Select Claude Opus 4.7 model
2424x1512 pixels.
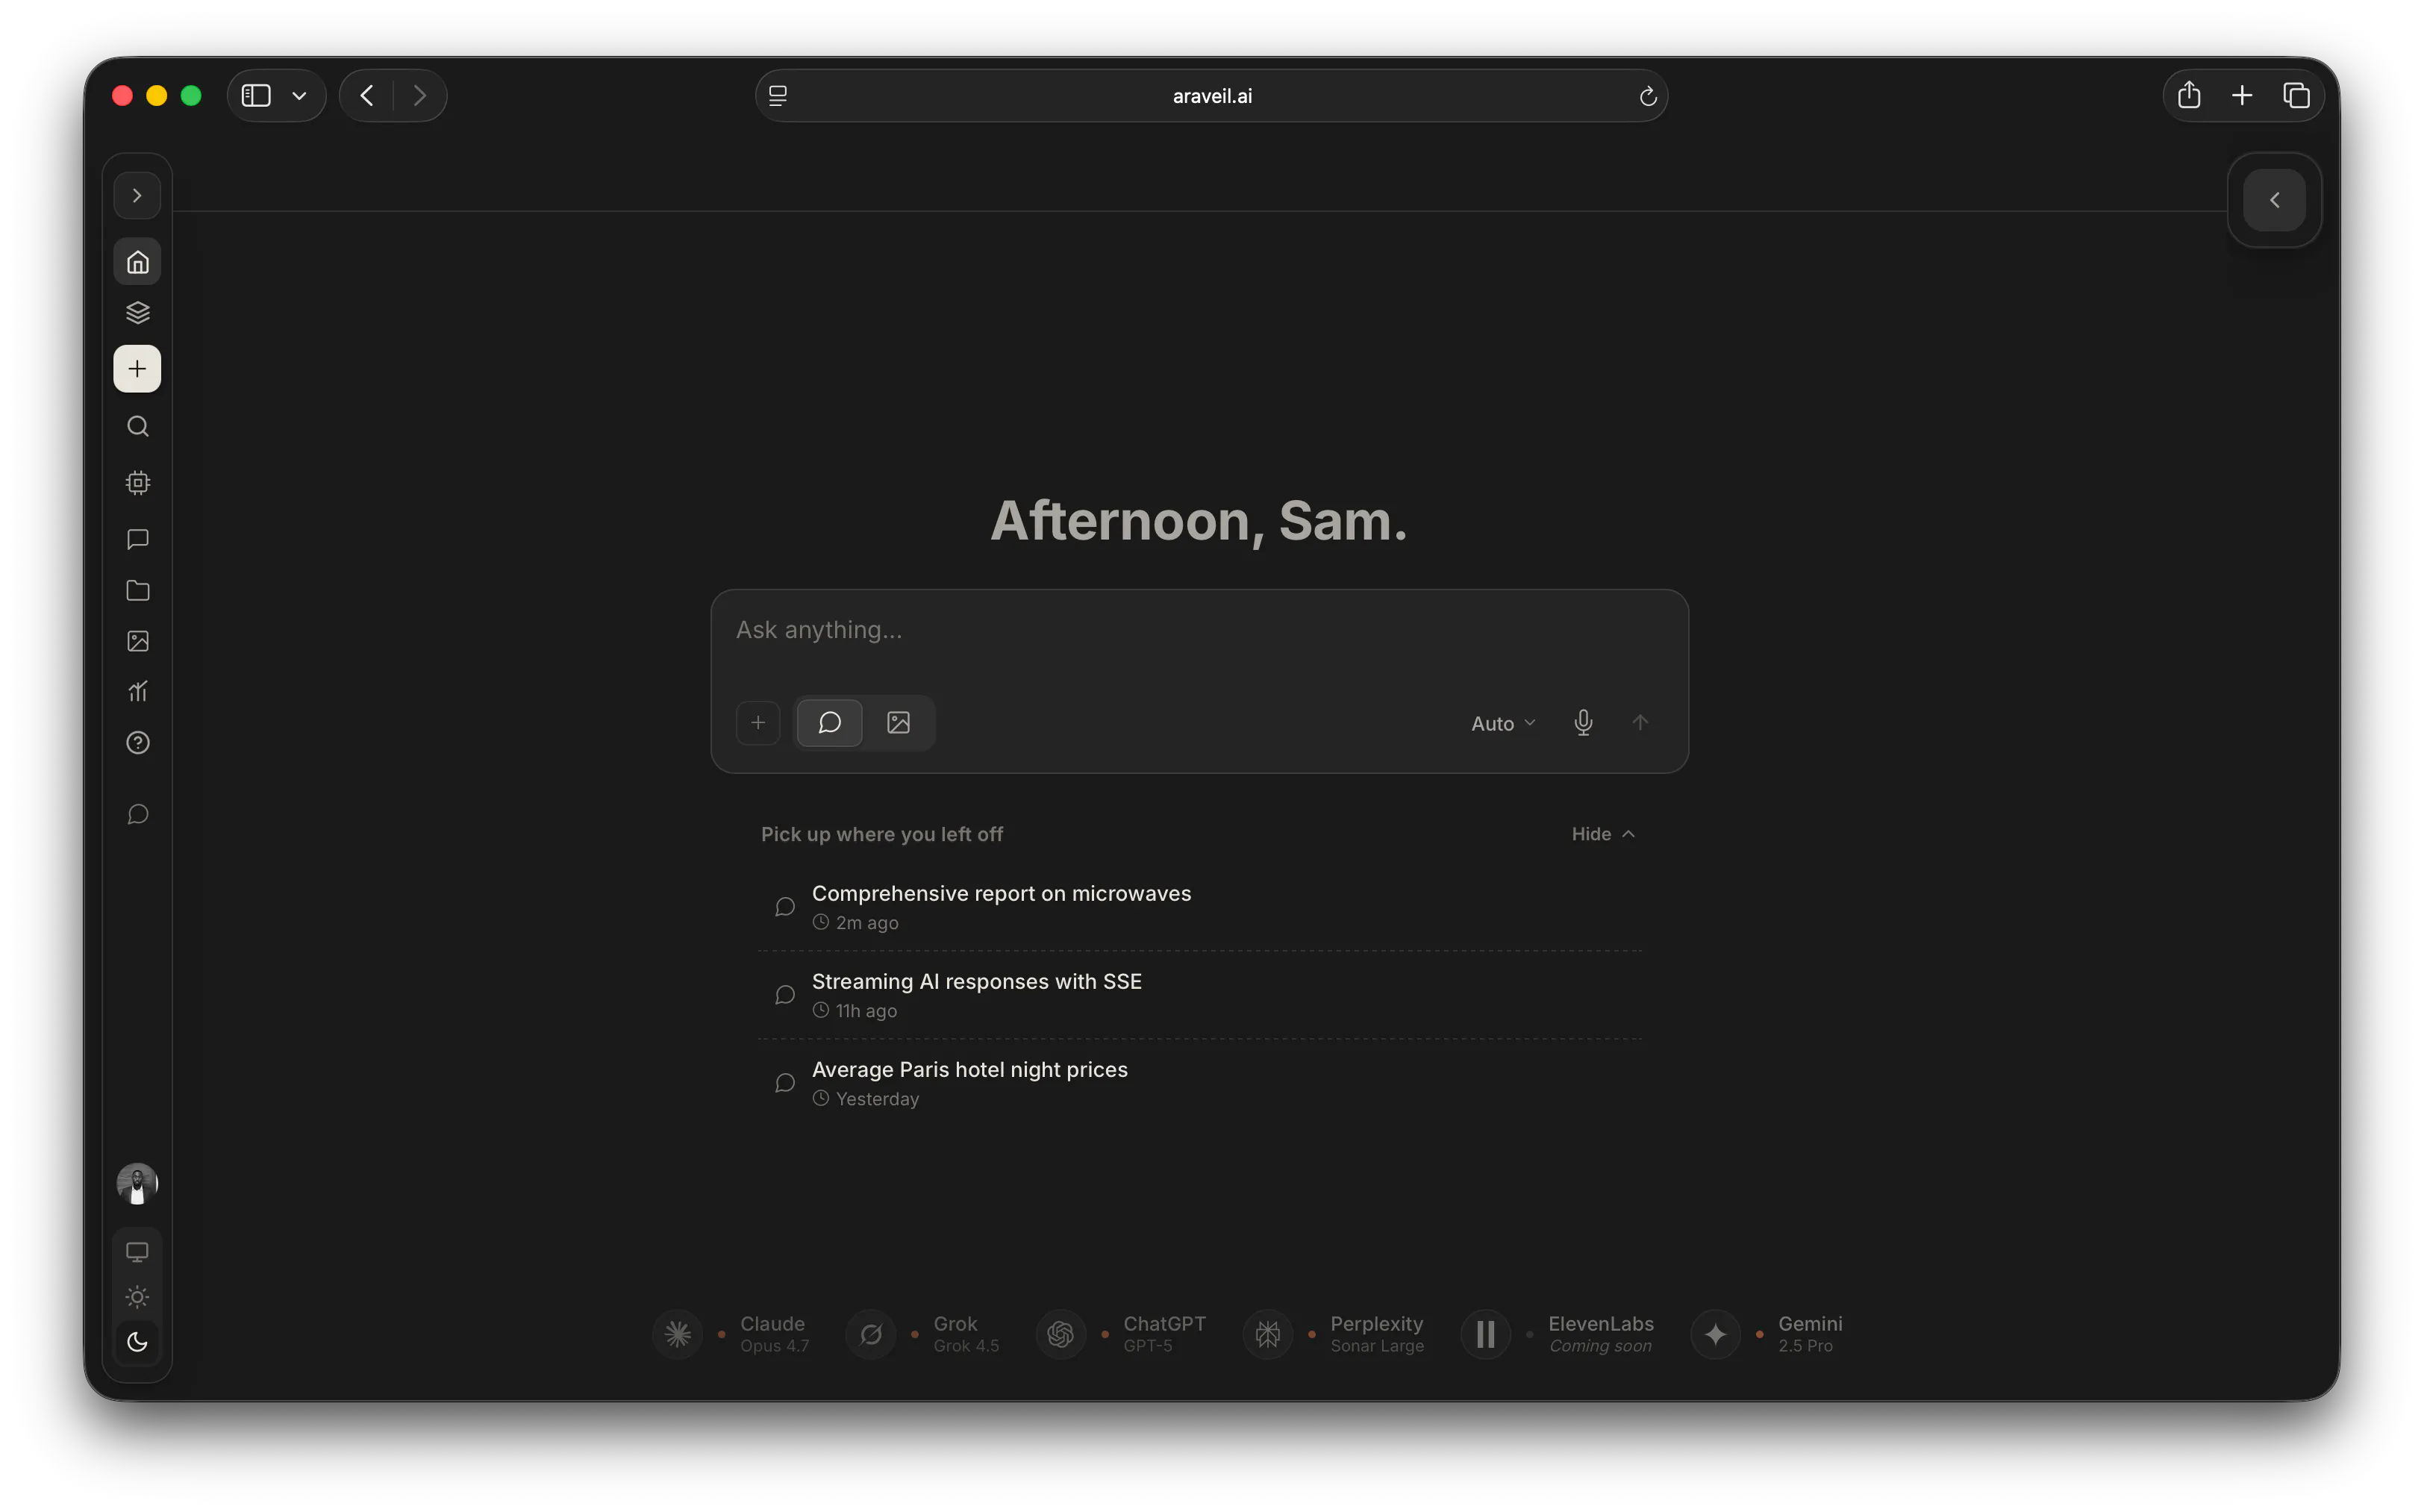coord(732,1334)
